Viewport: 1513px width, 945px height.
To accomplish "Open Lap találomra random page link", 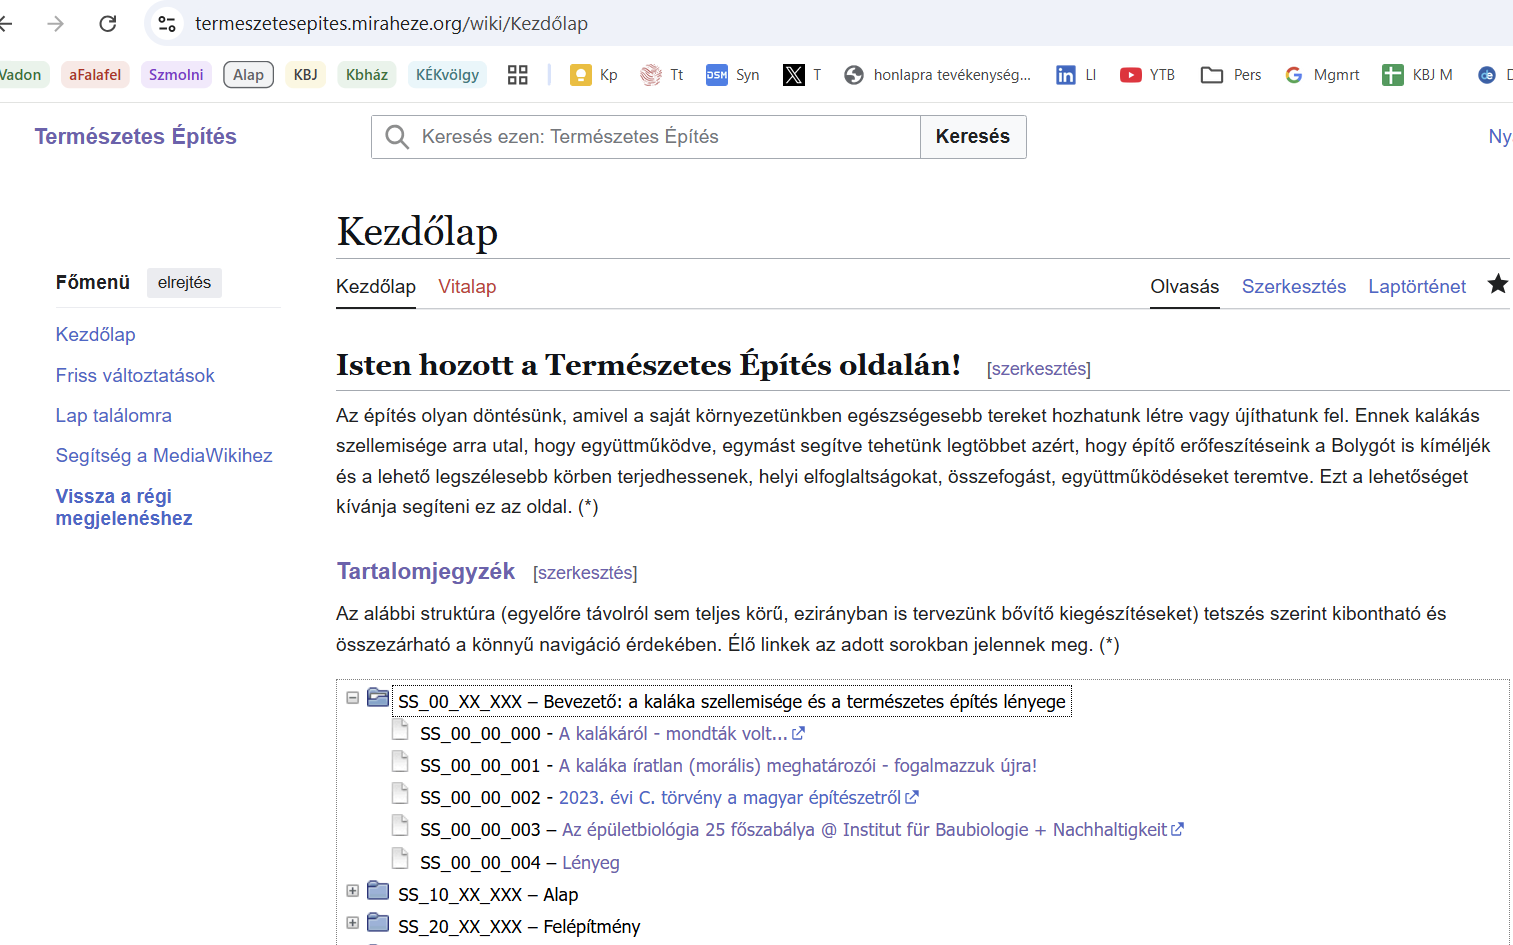I will pyautogui.click(x=113, y=416).
